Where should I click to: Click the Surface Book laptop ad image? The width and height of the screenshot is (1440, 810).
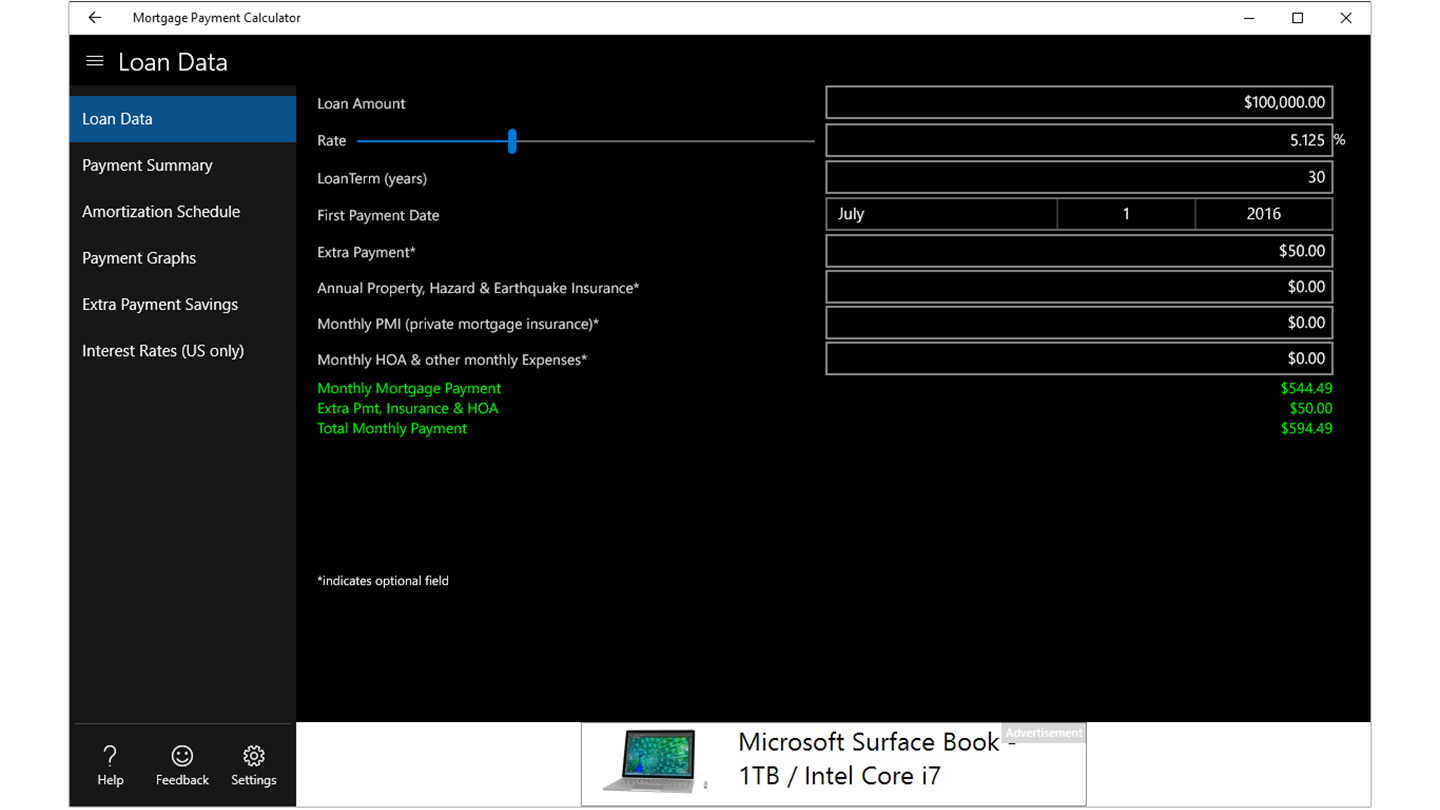[651, 761]
